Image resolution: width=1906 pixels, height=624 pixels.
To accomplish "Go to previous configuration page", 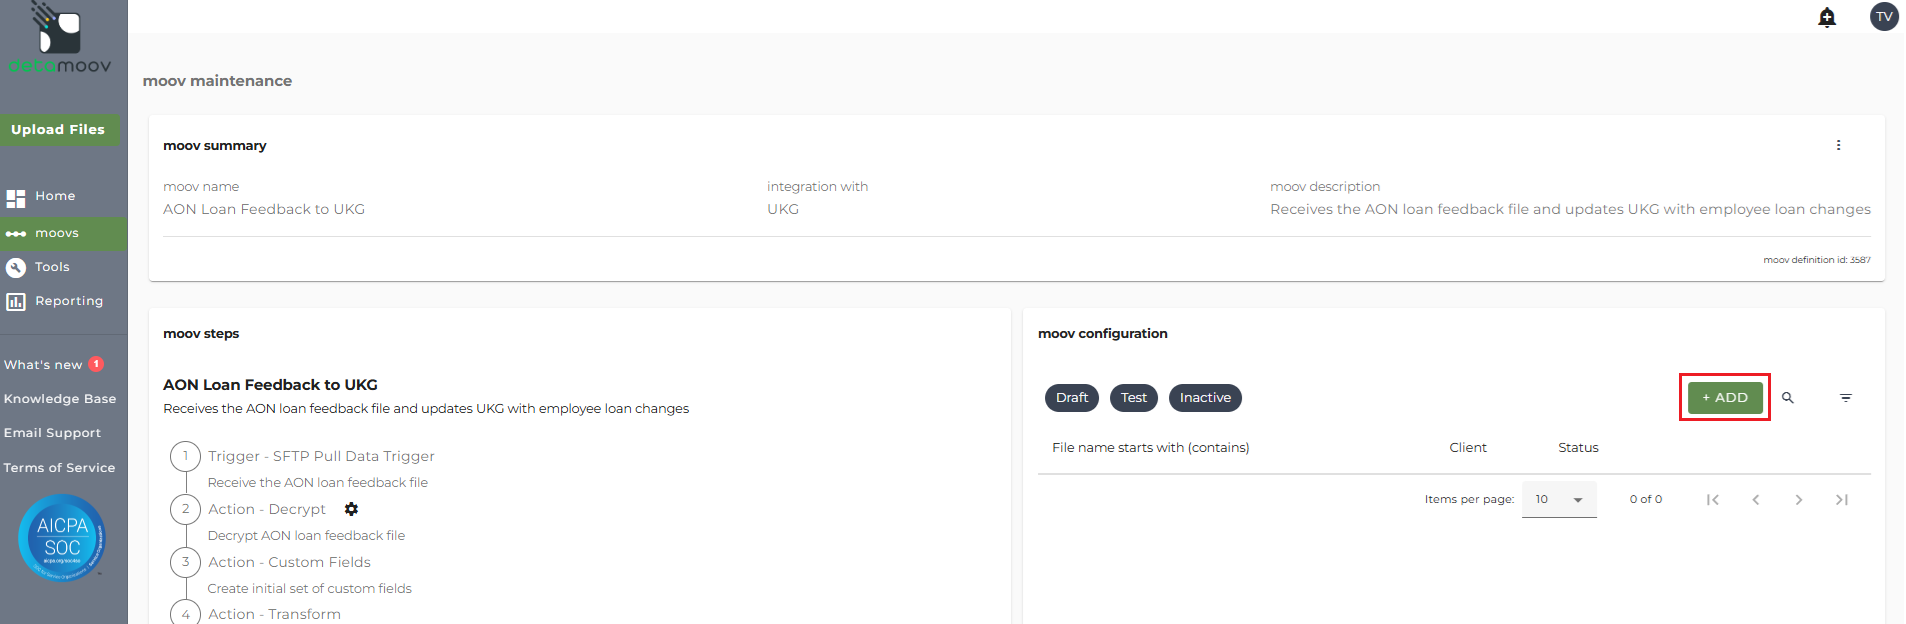I will (x=1756, y=499).
